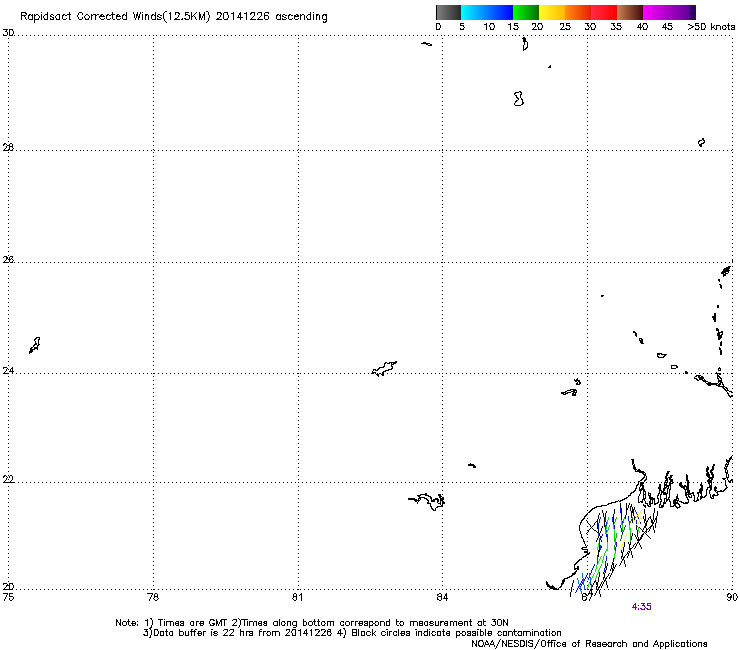Click the colored wind barb cluster on the map
The image size is (740, 650).
(x=614, y=550)
